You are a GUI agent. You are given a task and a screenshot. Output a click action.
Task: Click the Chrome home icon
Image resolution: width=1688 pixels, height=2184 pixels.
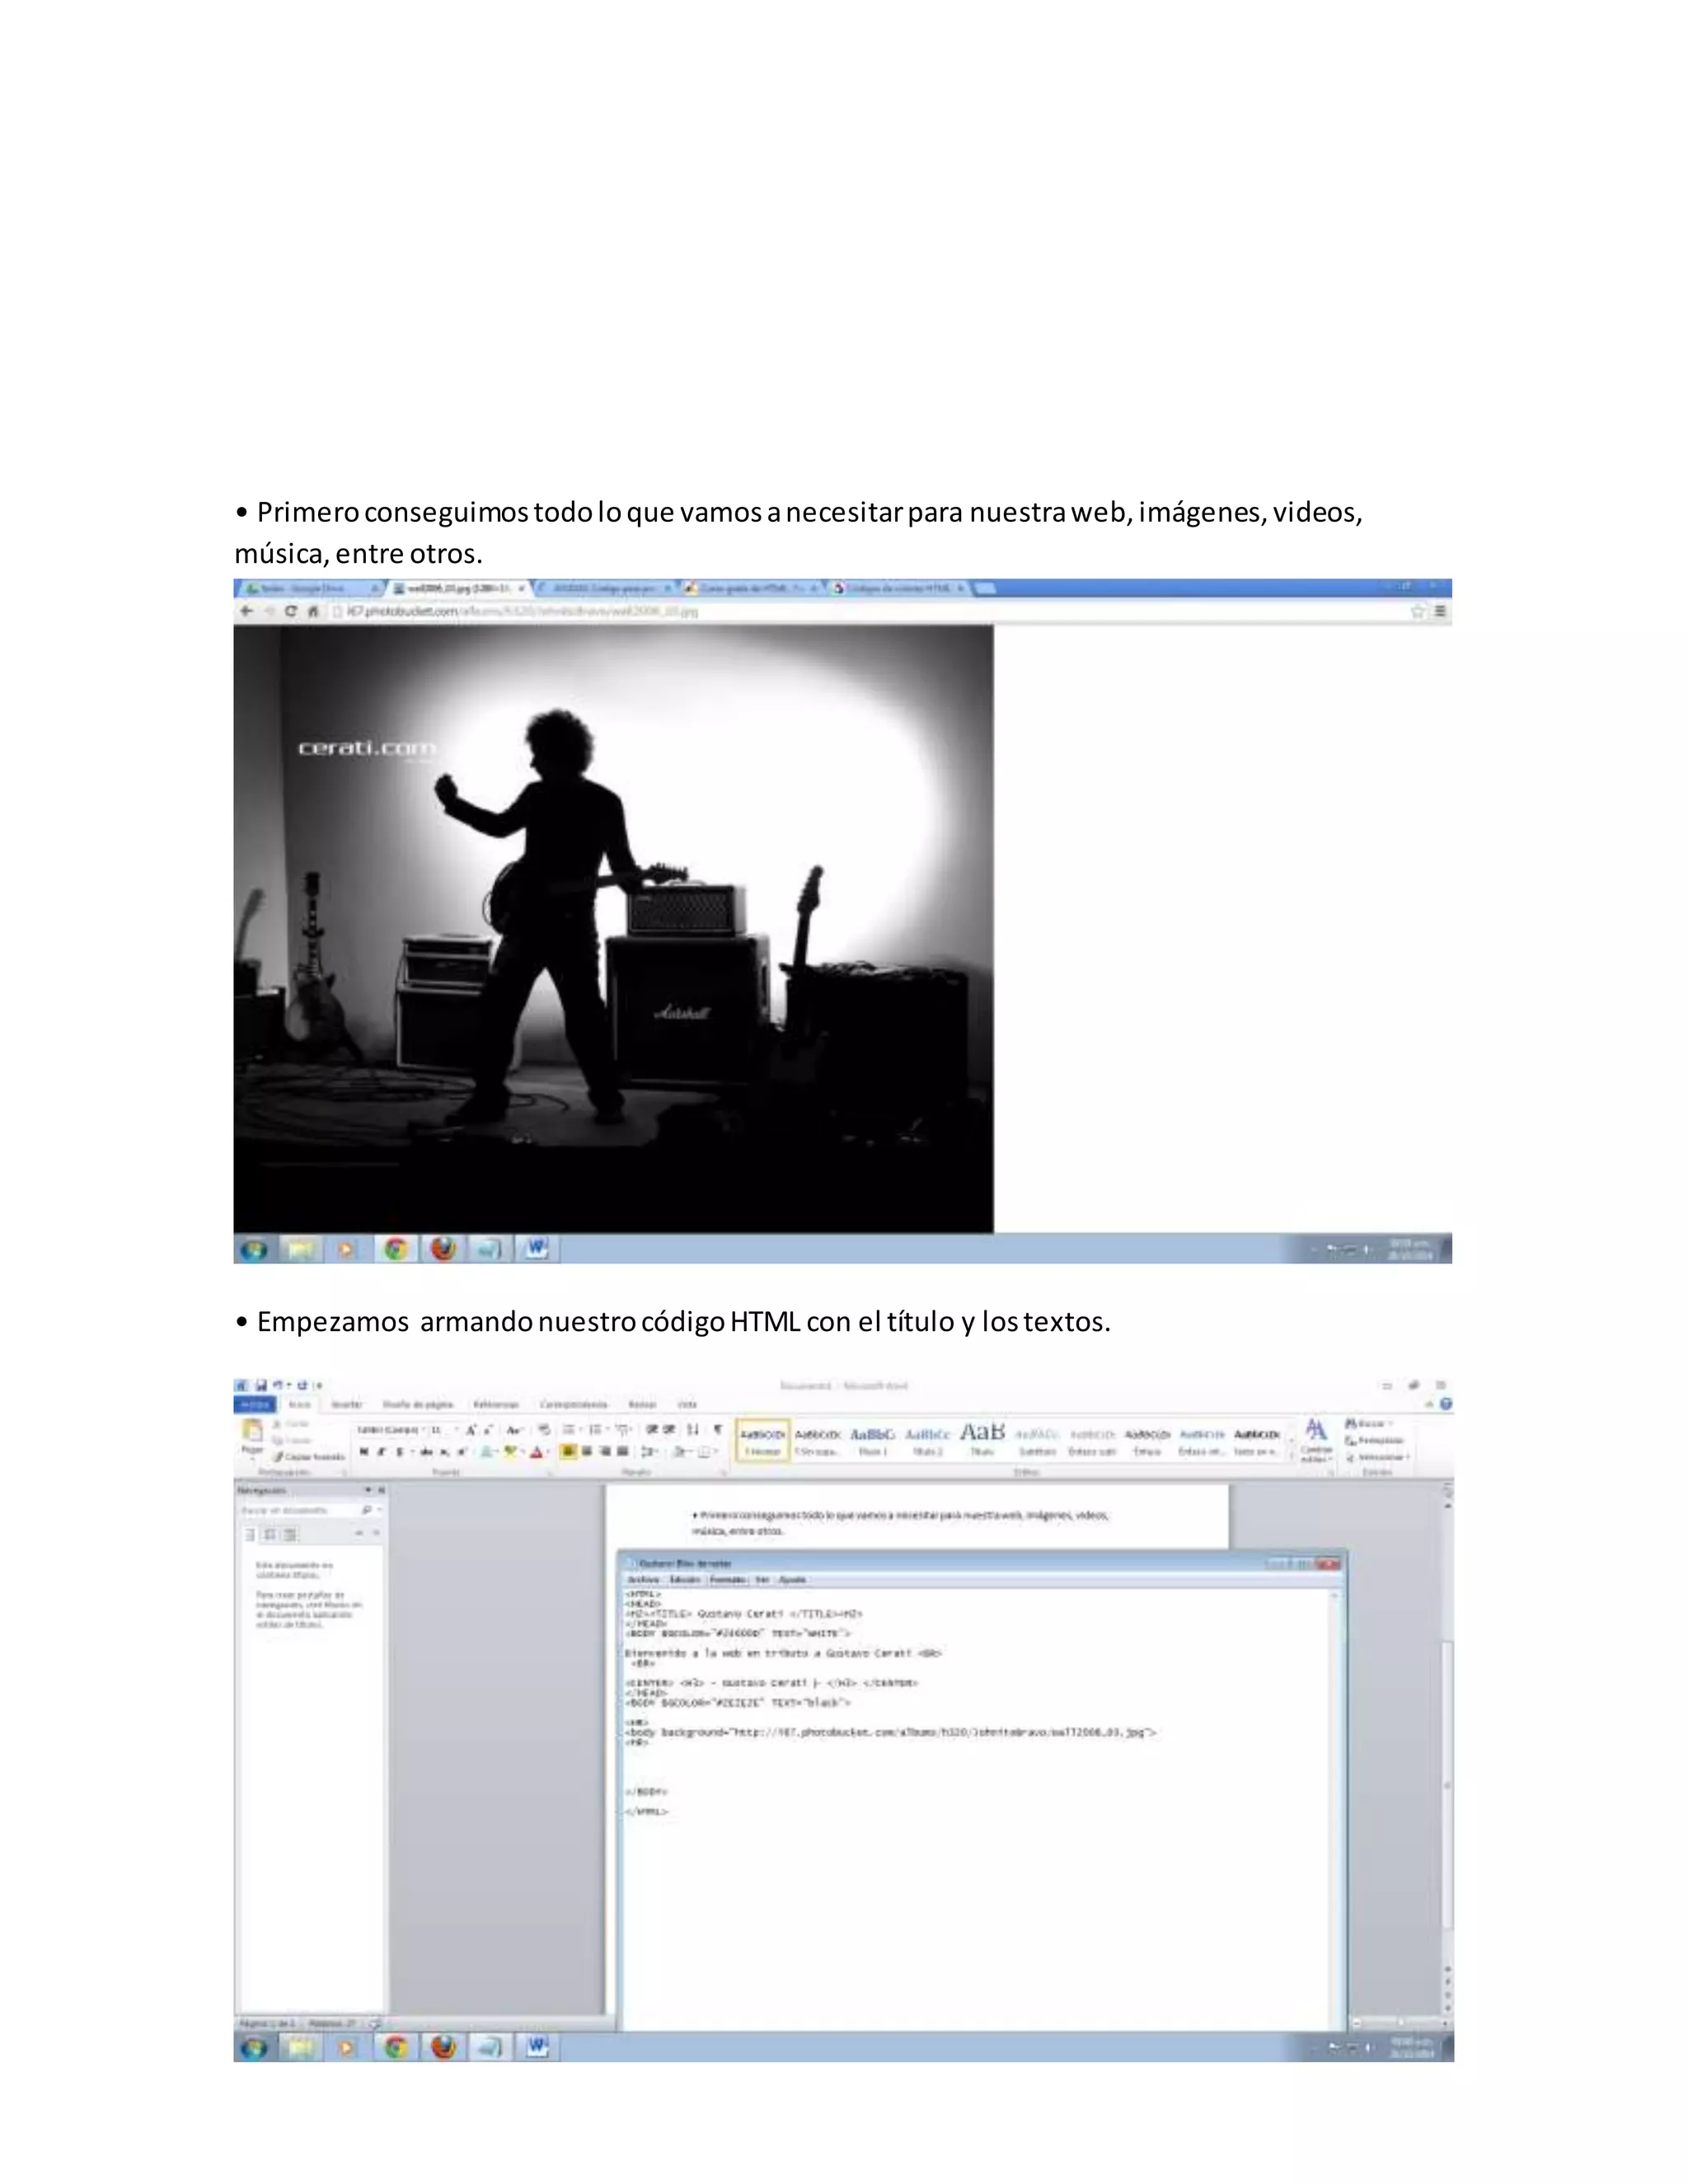(313, 611)
